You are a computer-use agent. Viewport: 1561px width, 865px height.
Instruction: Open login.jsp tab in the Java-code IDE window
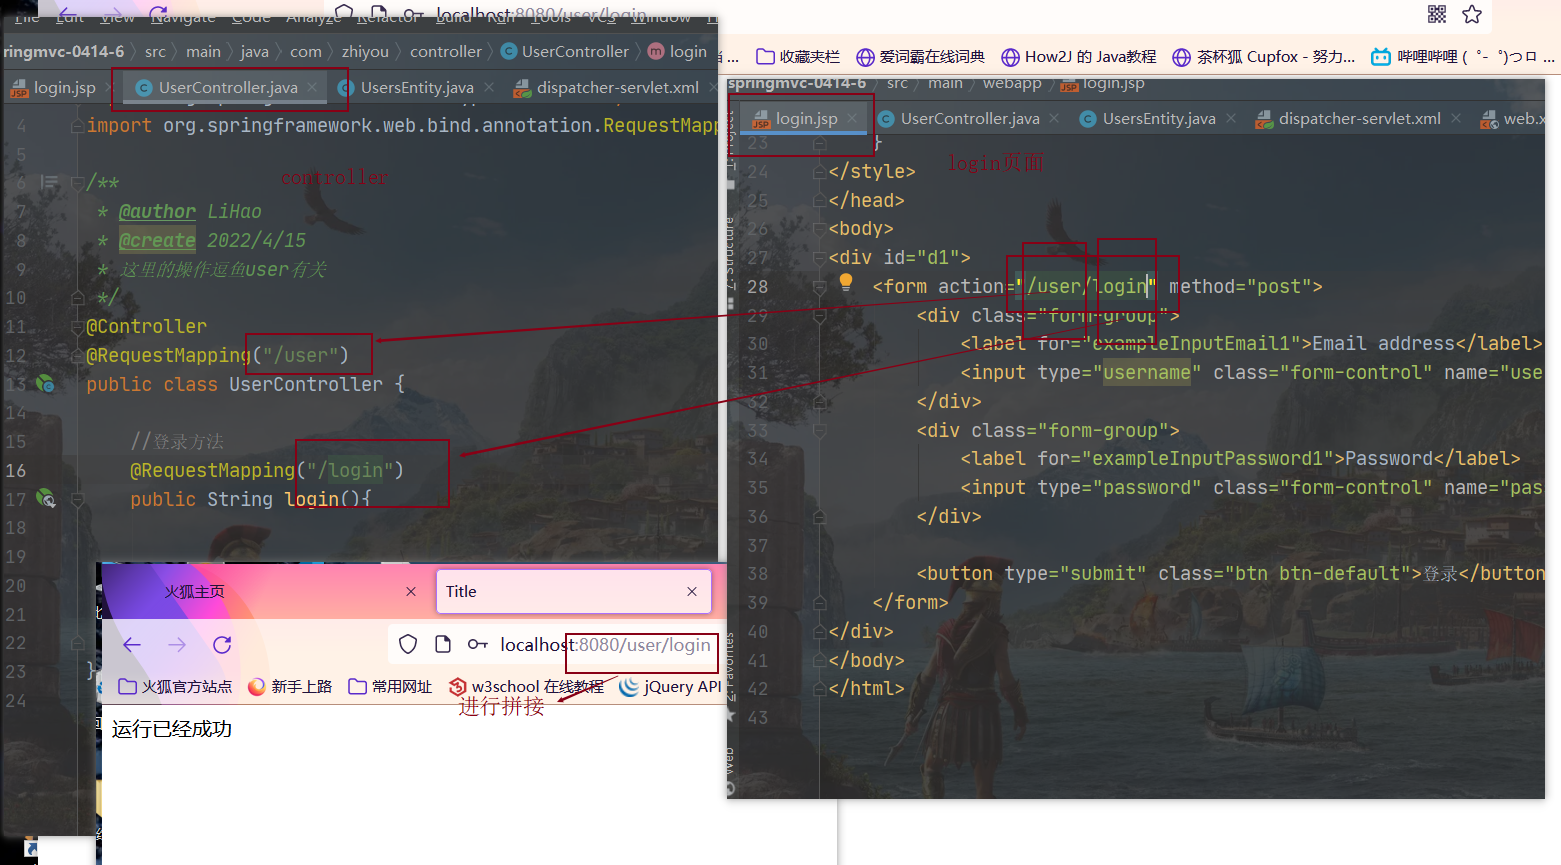54,88
